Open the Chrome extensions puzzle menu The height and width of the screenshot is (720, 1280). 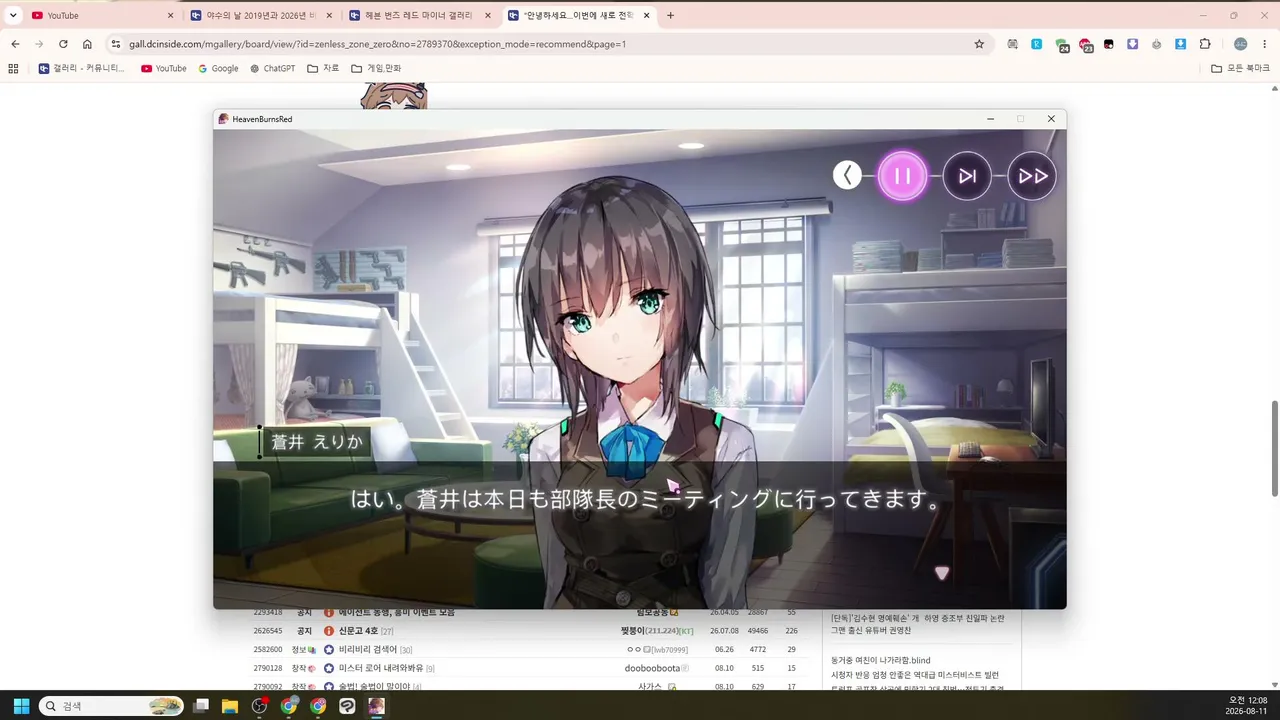pyautogui.click(x=1205, y=44)
